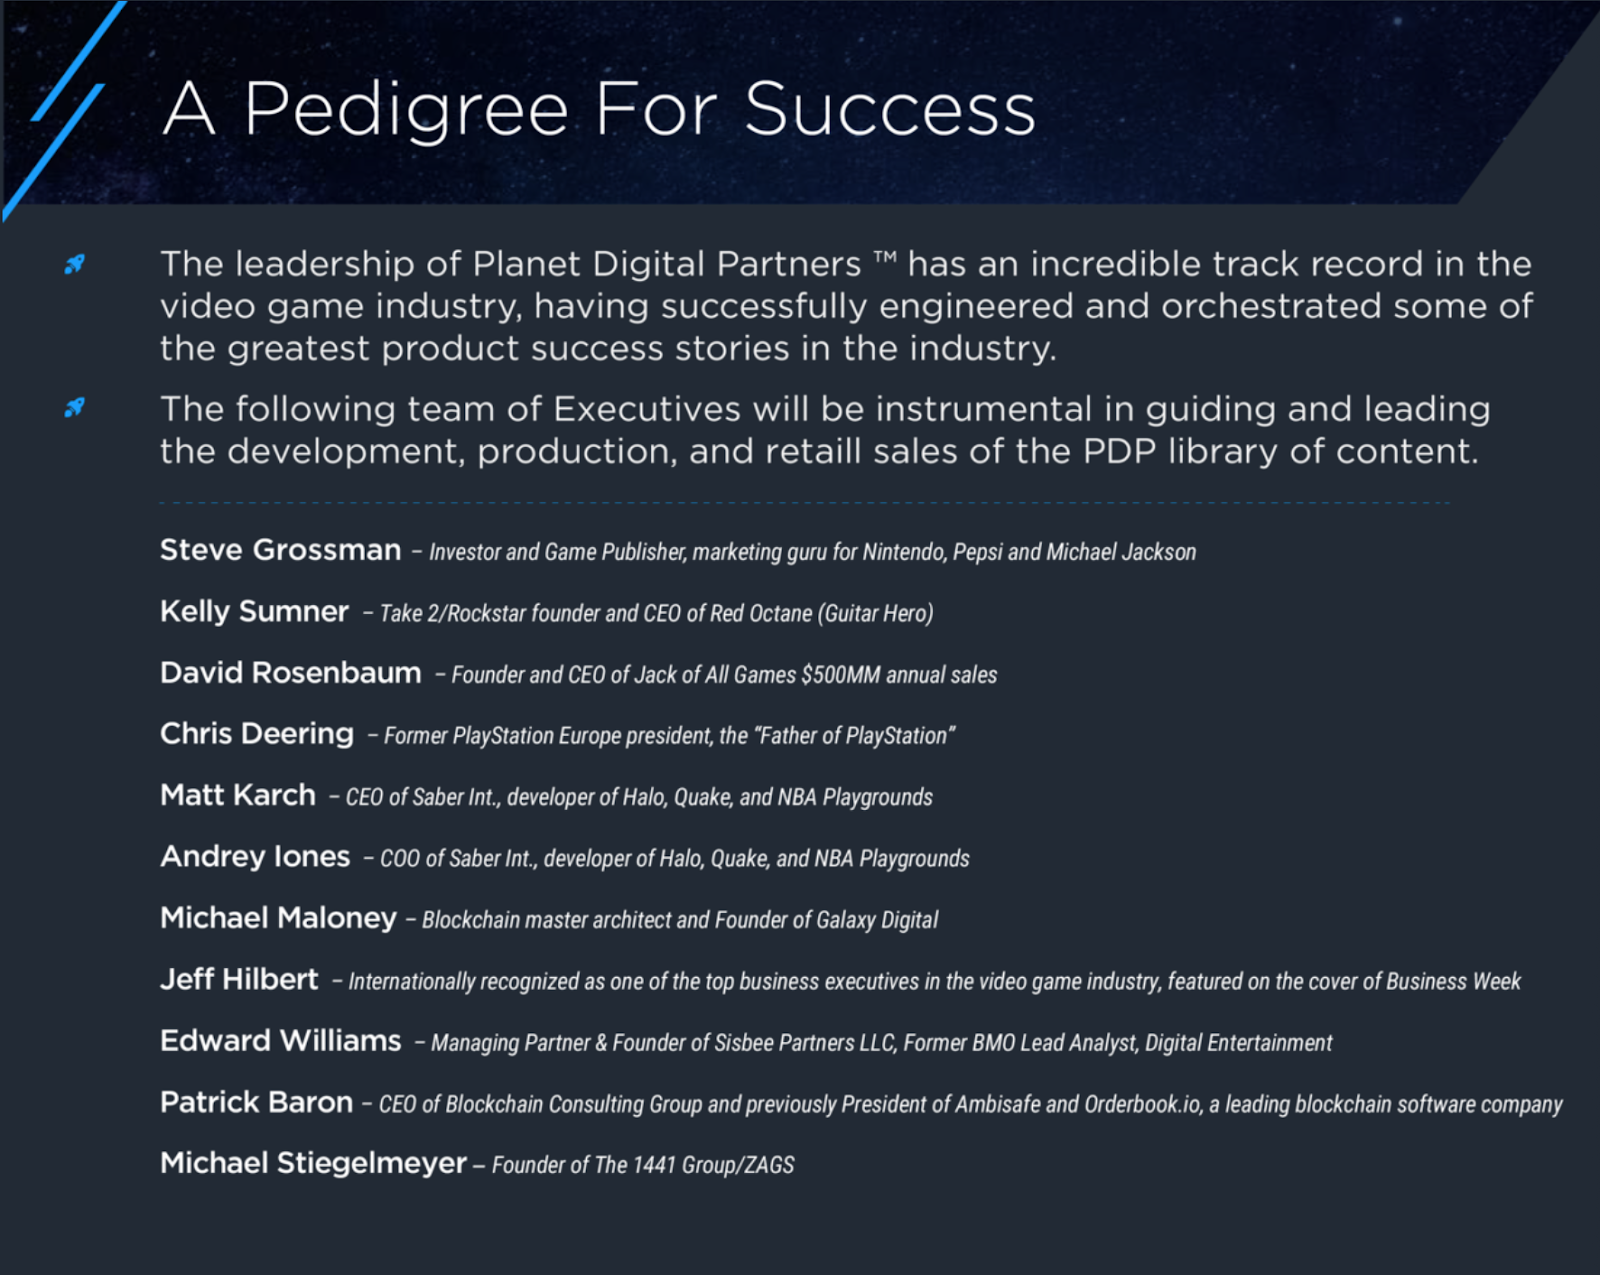The height and width of the screenshot is (1275, 1600).
Task: Select Michael Maloney's name
Action: point(278,918)
